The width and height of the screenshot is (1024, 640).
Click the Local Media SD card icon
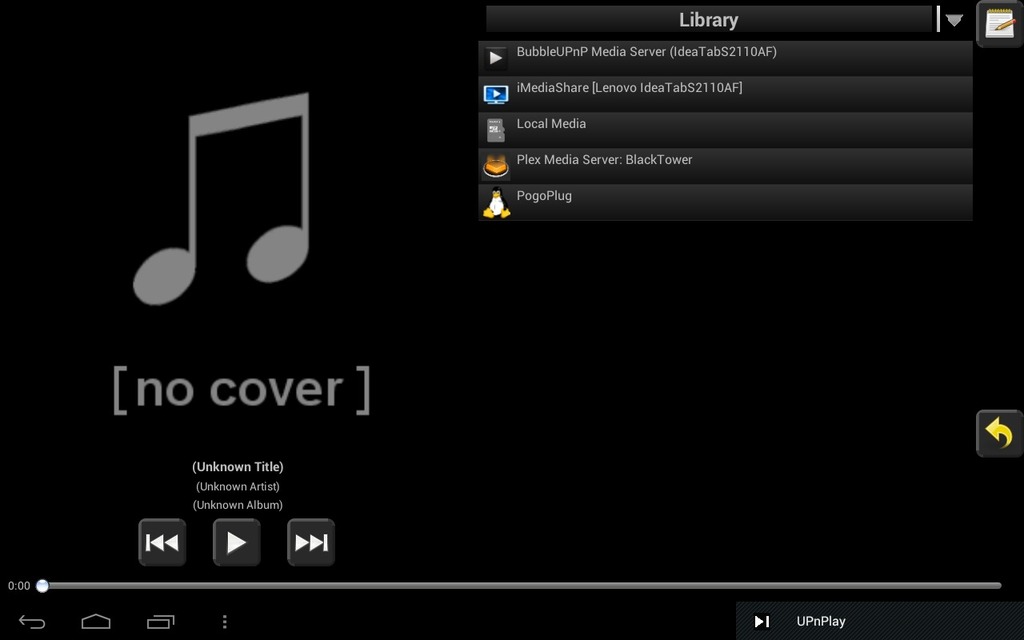496,130
